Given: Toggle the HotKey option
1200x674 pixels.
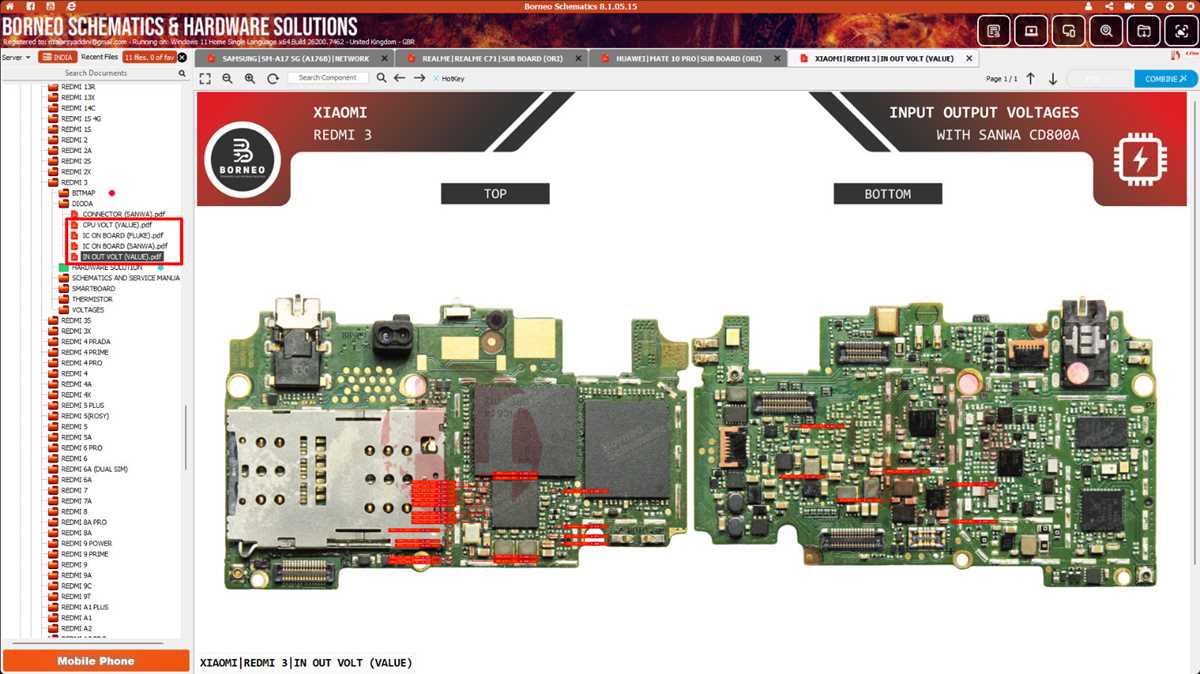Looking at the screenshot, I should (x=449, y=78).
